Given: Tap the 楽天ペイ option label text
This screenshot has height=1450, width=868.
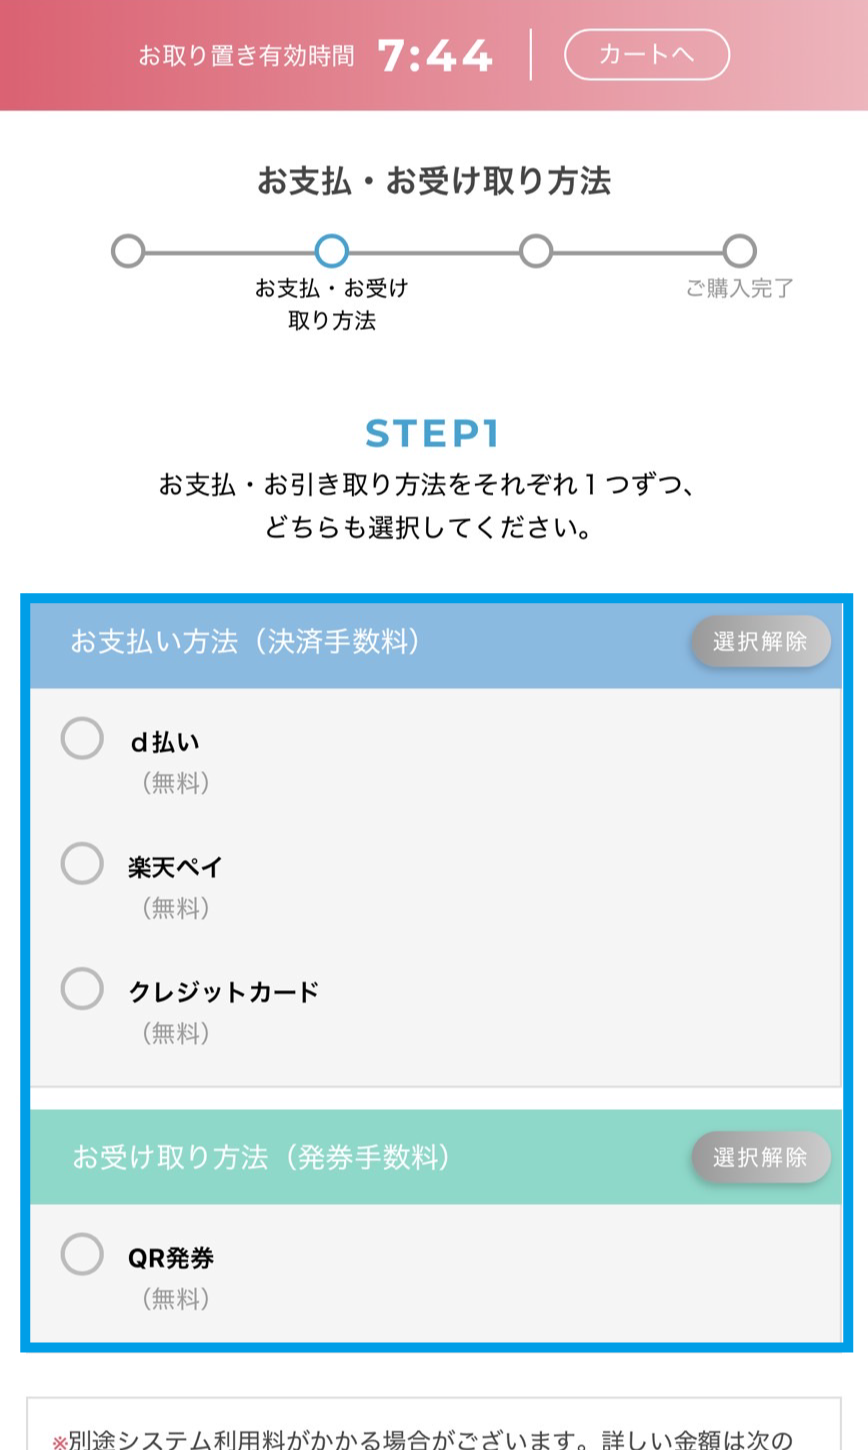Looking at the screenshot, I should click(x=175, y=867).
